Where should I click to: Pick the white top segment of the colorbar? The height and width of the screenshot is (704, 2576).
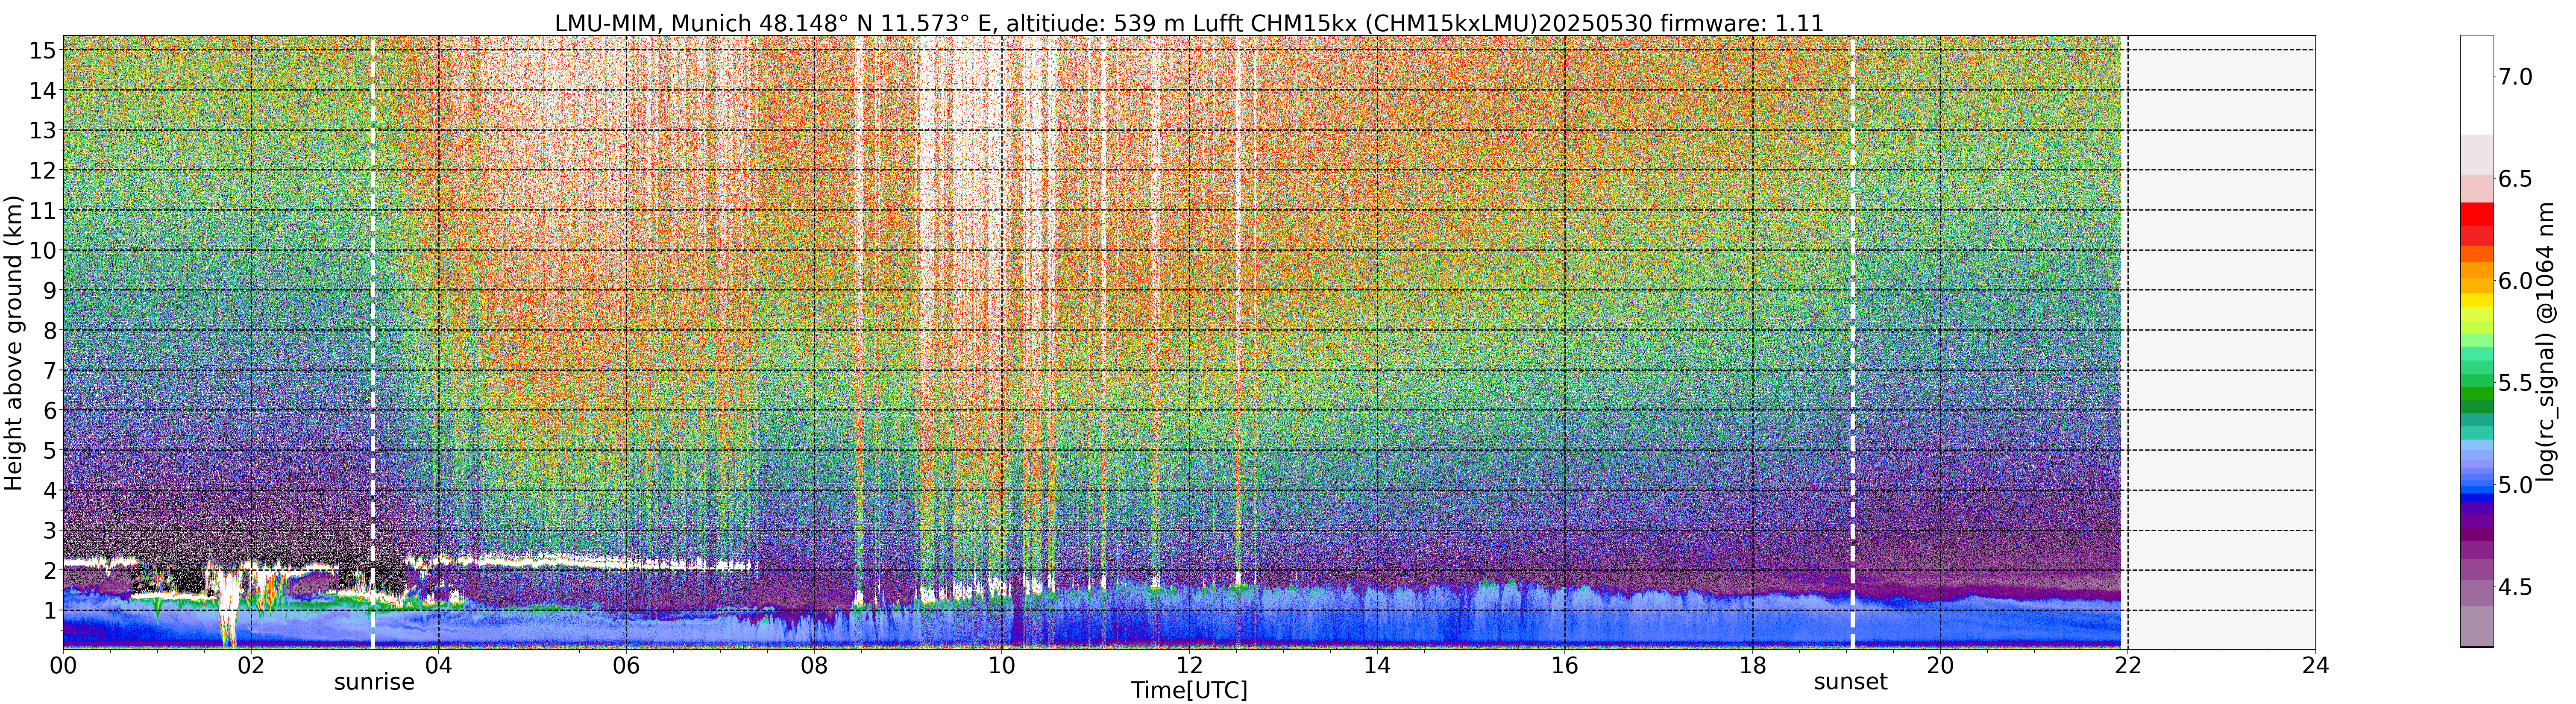click(x=2476, y=85)
